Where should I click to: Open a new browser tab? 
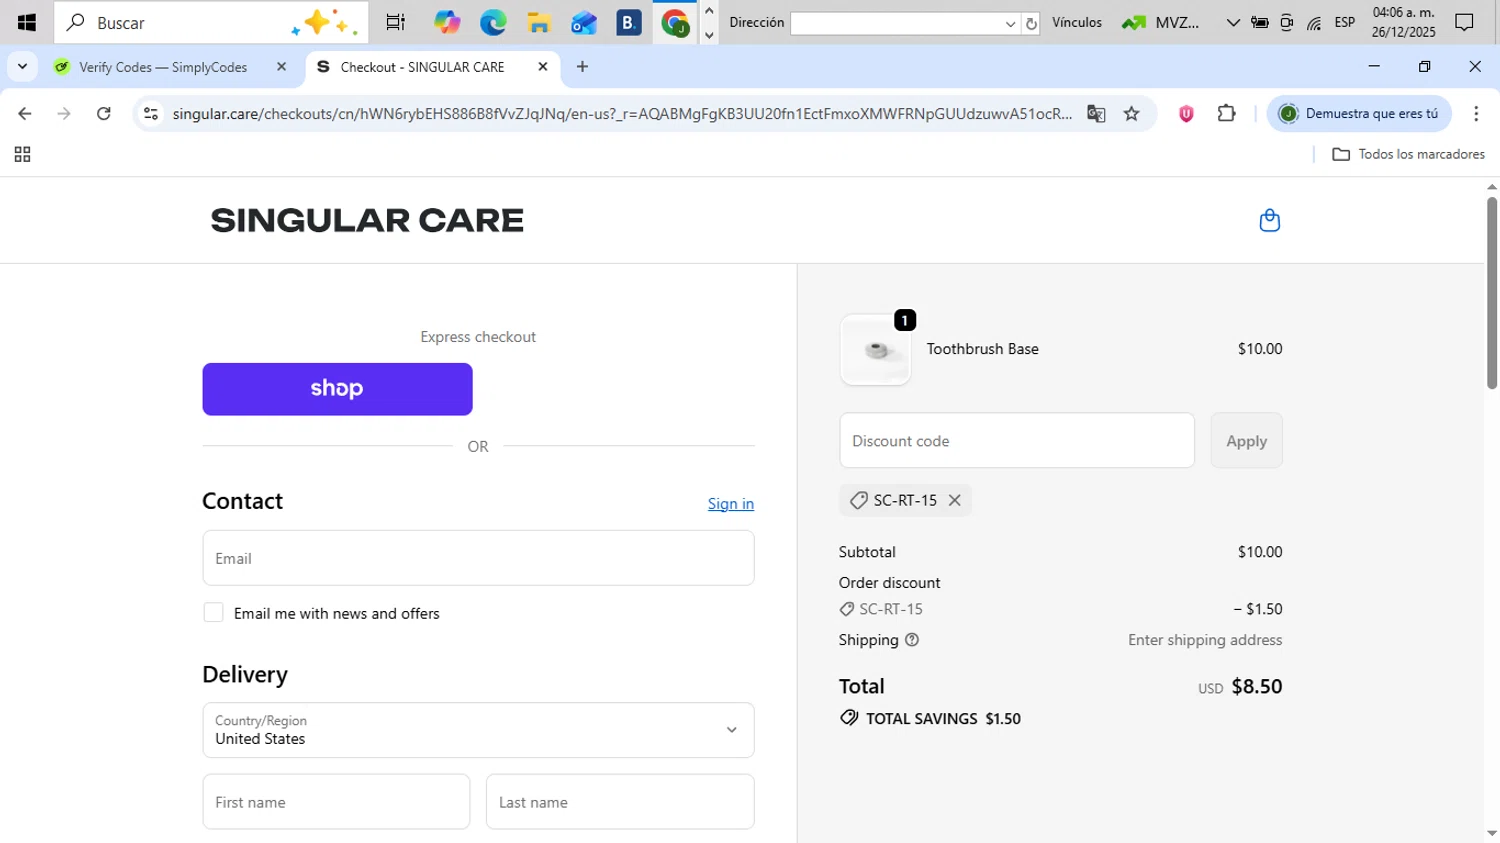(583, 67)
